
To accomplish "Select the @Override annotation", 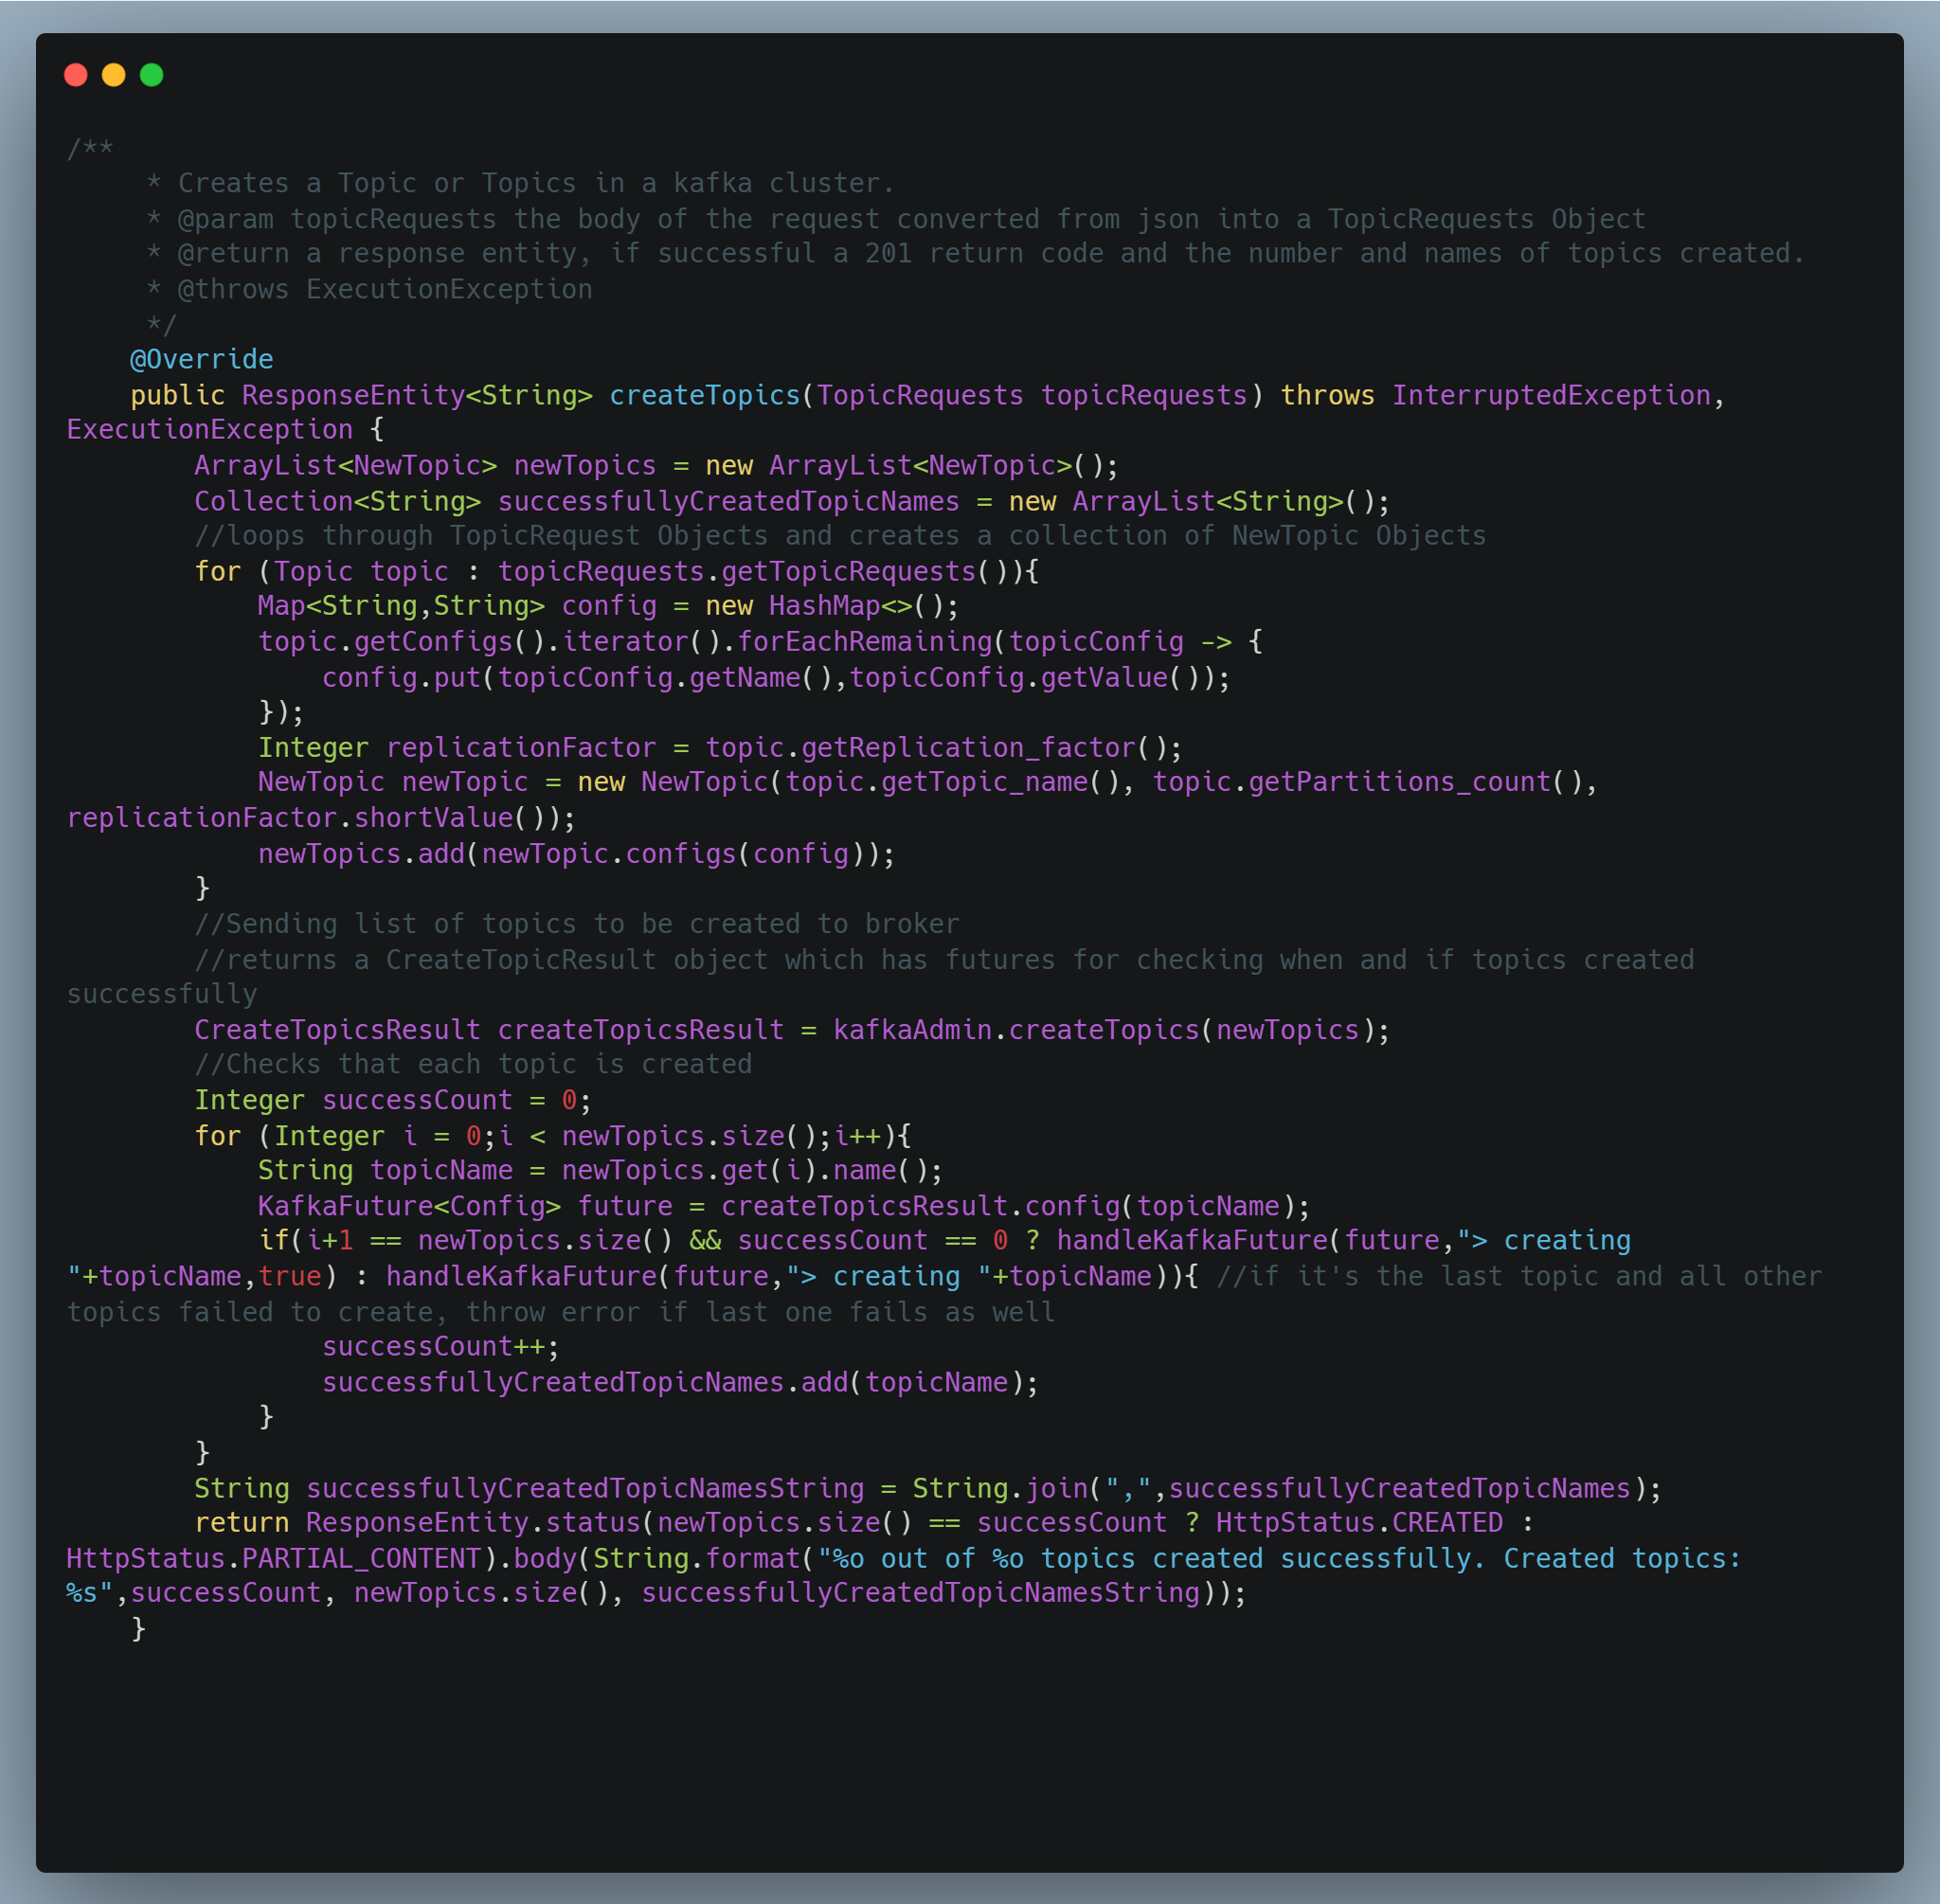I will (x=203, y=358).
